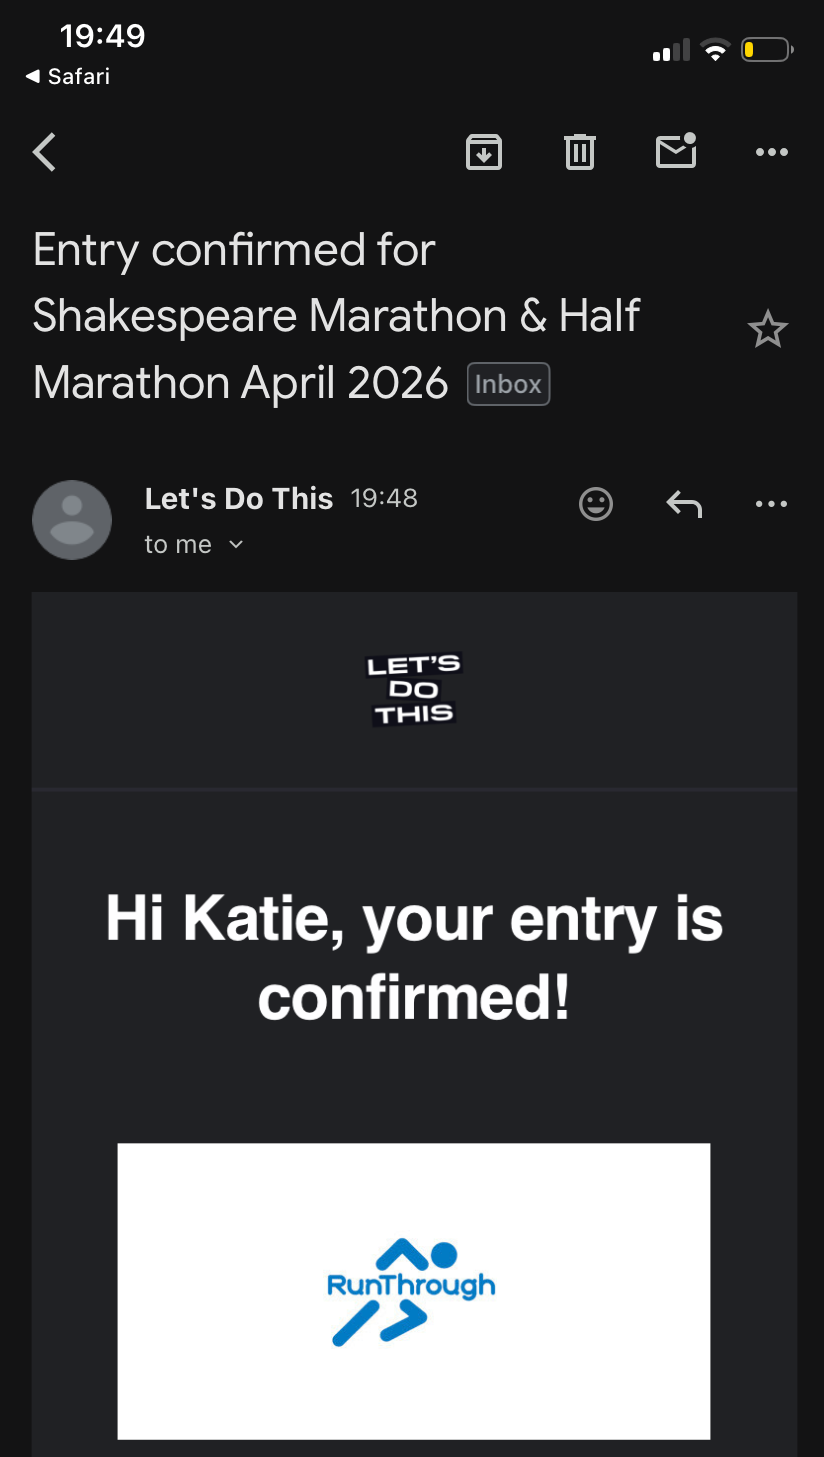Image resolution: width=824 pixels, height=1457 pixels.
Task: Tap the Let's Do This logo banner
Action: point(414,689)
